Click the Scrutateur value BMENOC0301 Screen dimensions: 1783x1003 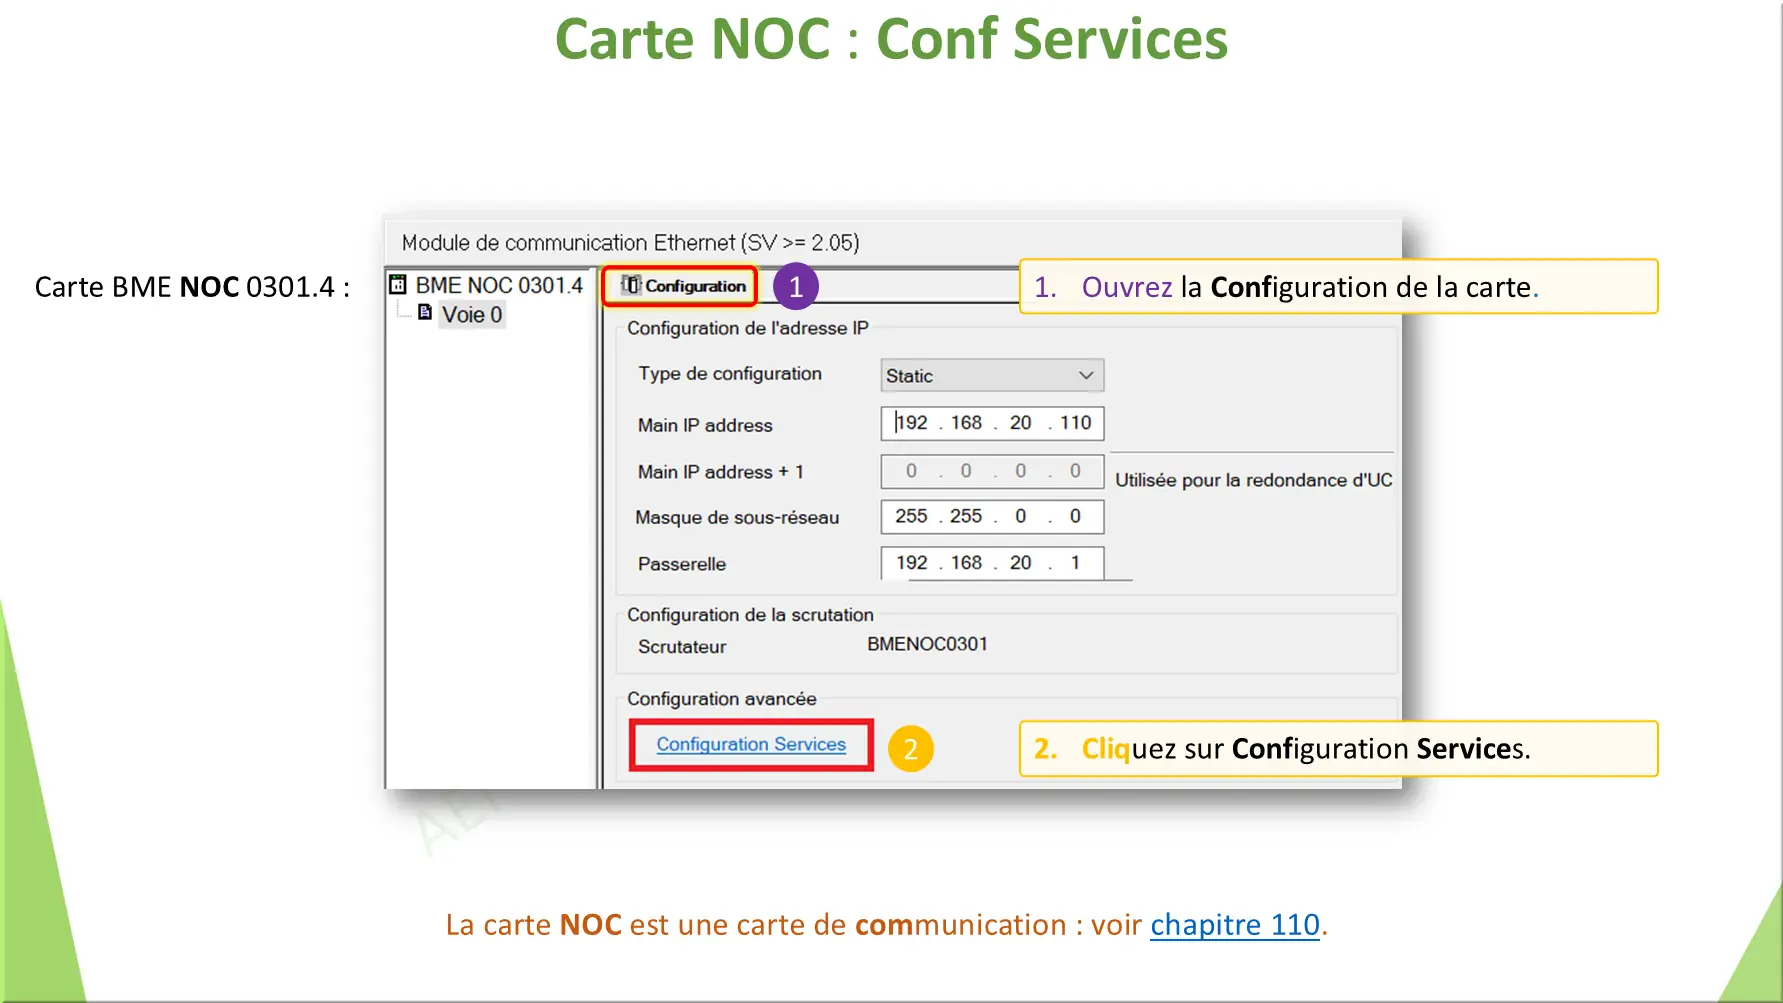pos(927,645)
